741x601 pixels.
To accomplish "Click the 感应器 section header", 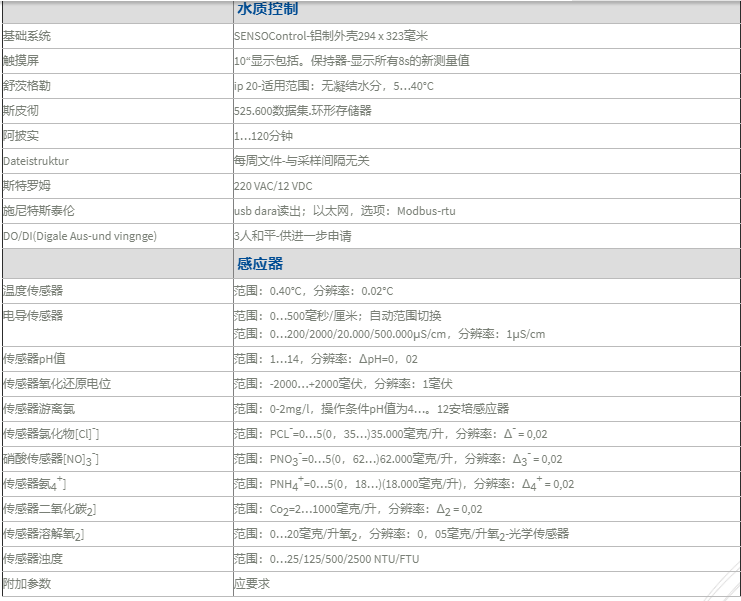I will pos(260,264).
